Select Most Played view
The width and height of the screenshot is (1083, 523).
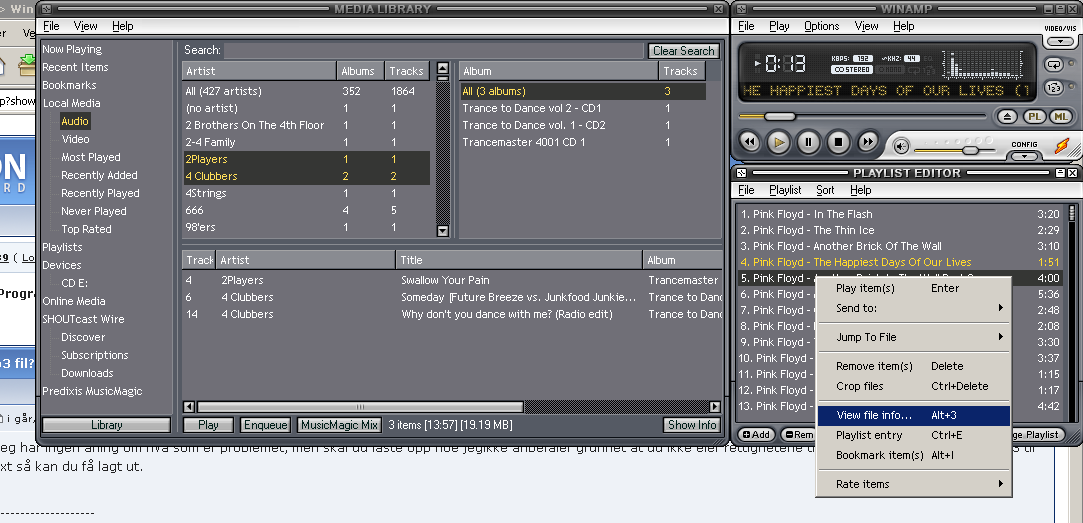pos(90,157)
